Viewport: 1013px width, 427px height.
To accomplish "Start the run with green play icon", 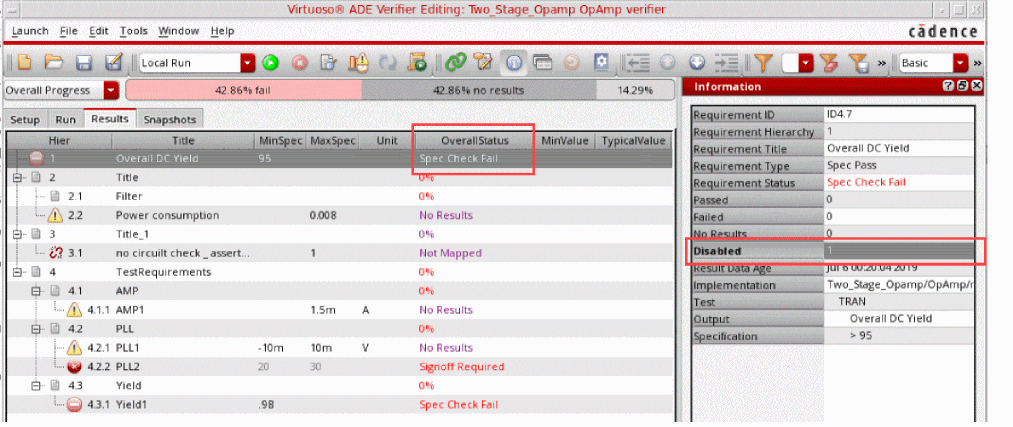I will click(270, 63).
